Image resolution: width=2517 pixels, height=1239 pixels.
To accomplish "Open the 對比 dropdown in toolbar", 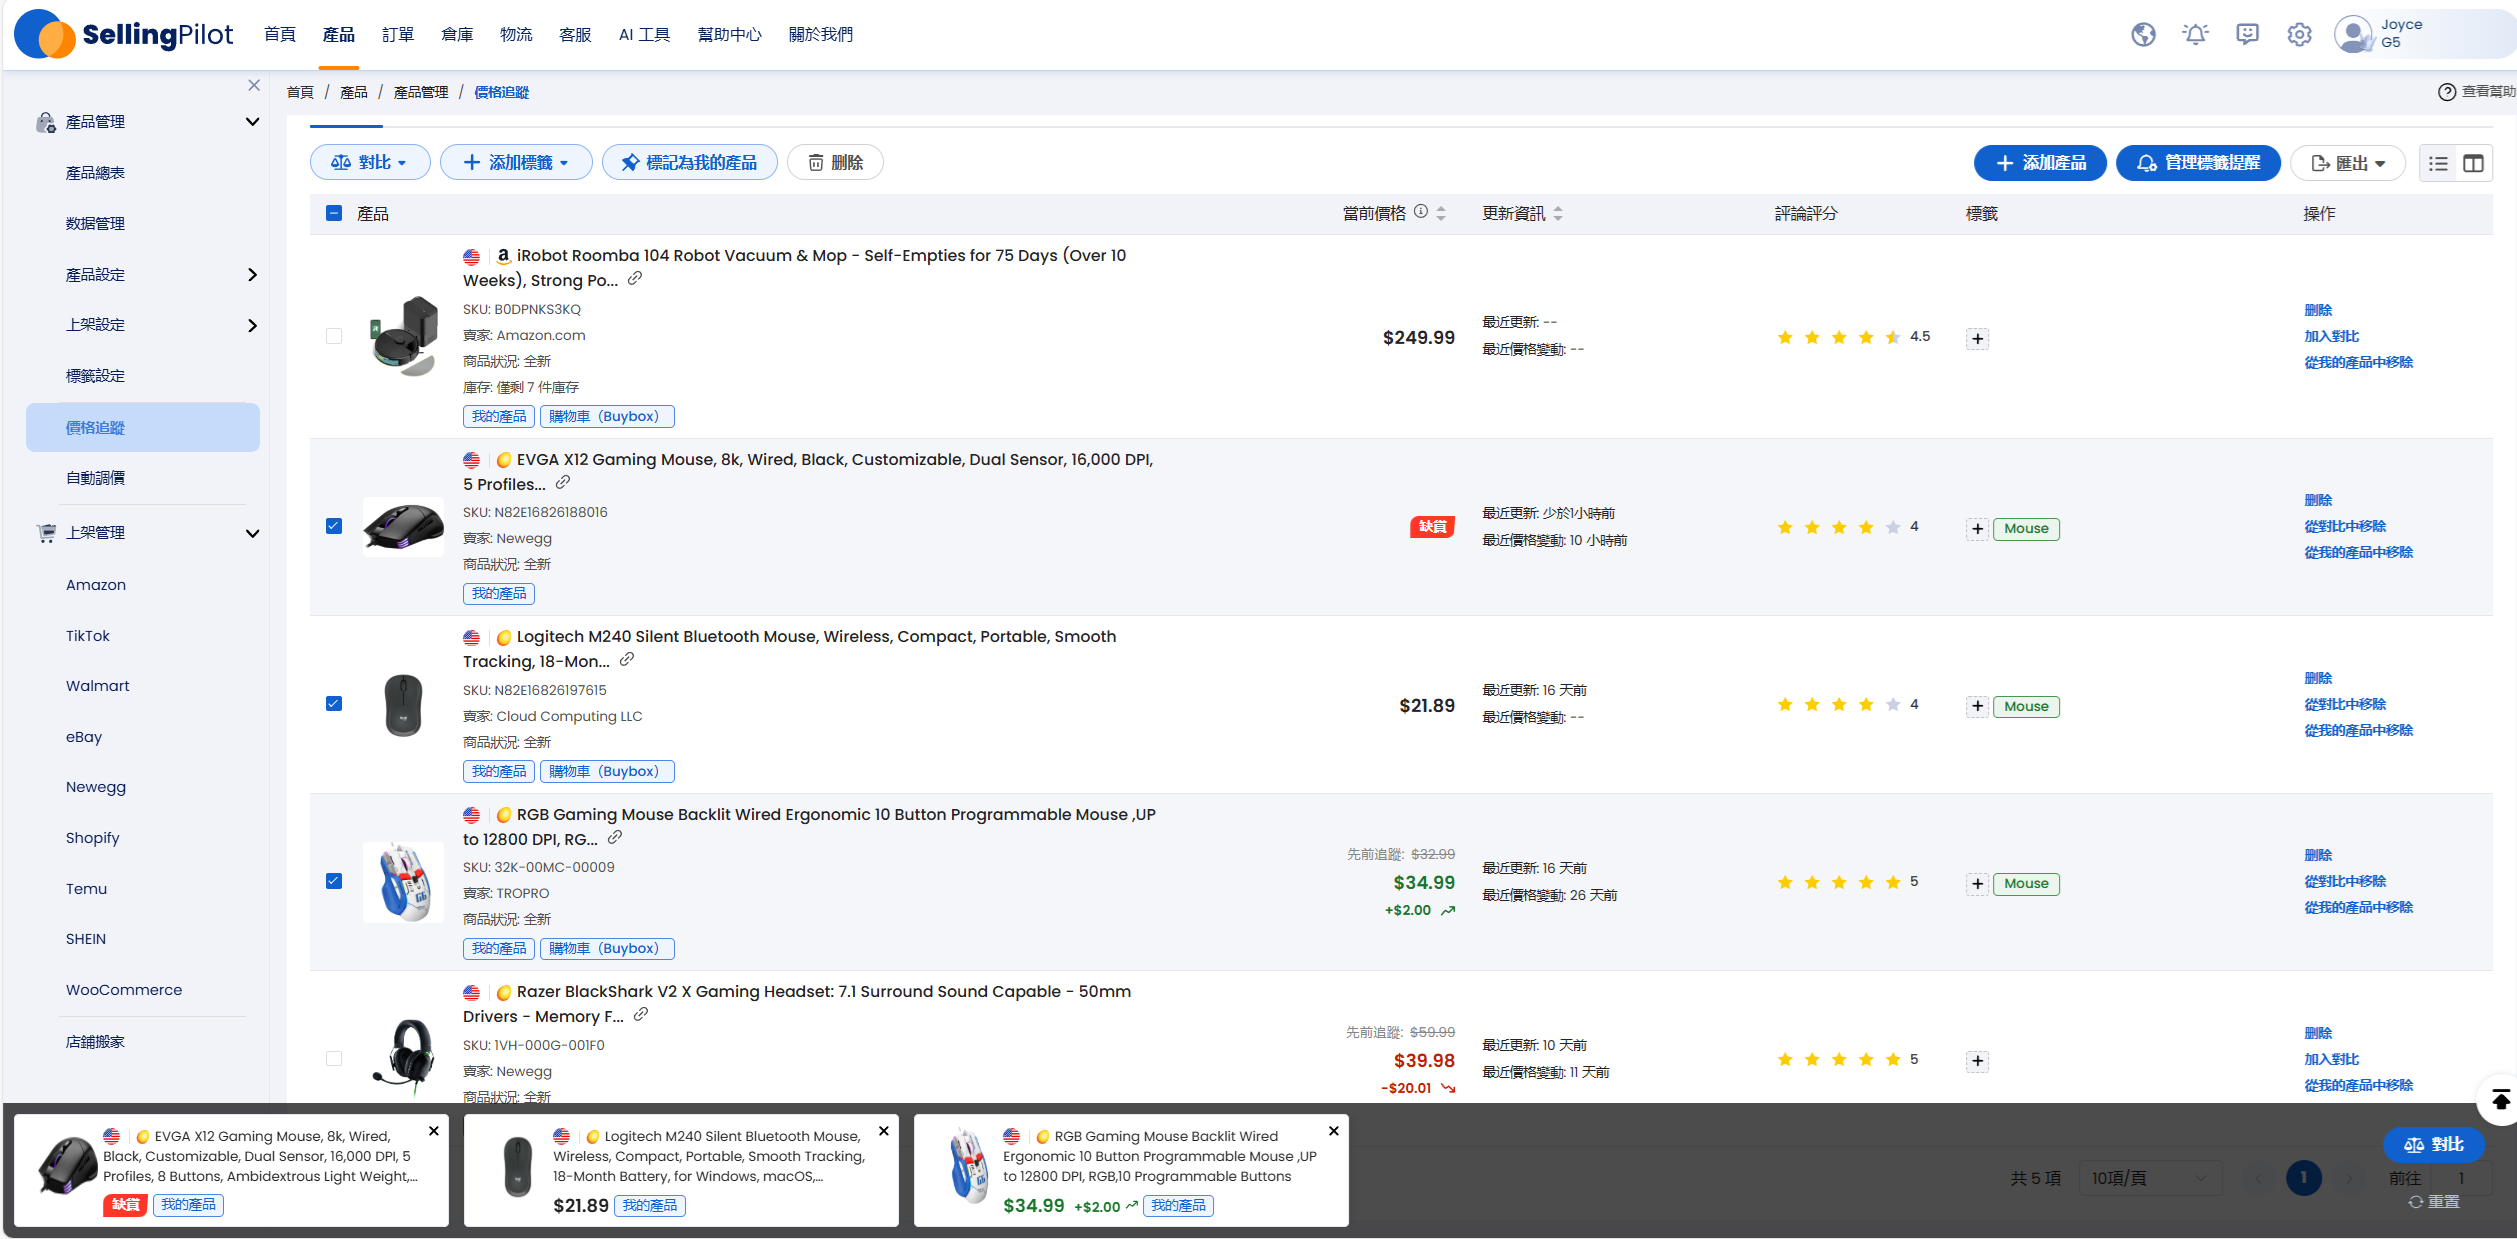I will pyautogui.click(x=370, y=162).
